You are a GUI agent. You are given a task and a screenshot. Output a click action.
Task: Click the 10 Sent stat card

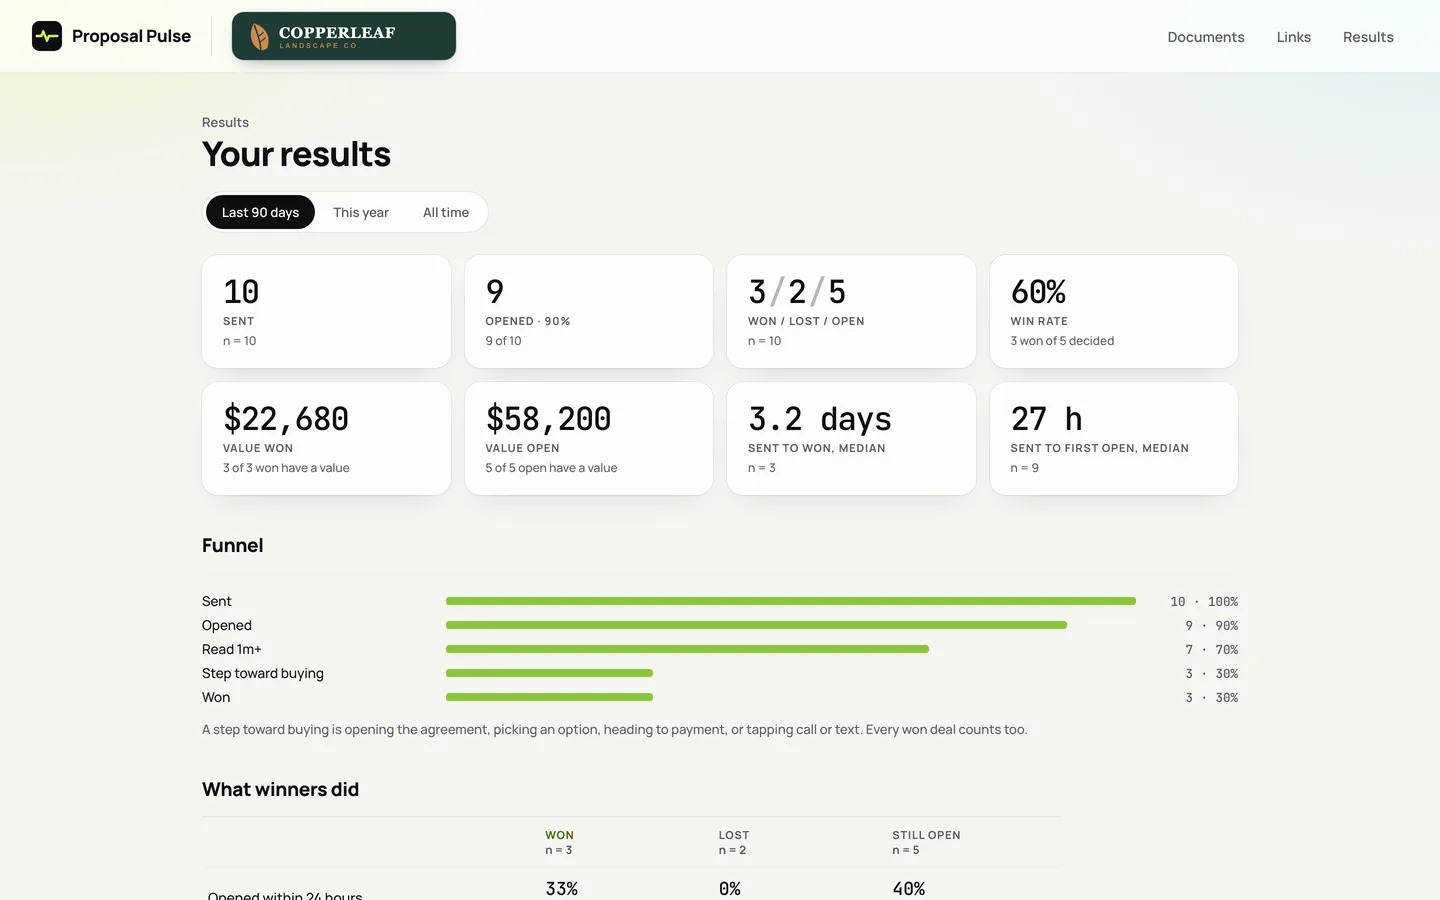coord(326,311)
